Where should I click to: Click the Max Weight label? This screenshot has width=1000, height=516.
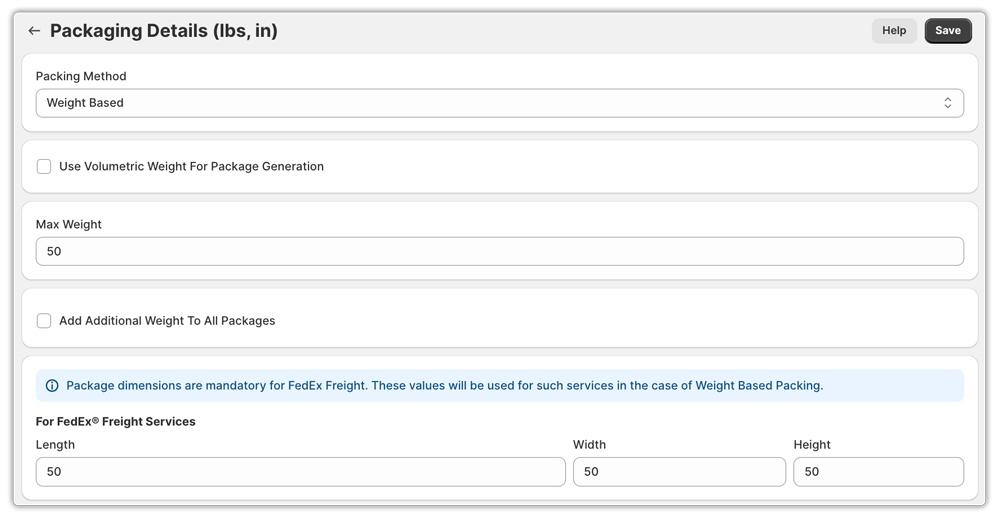point(69,225)
